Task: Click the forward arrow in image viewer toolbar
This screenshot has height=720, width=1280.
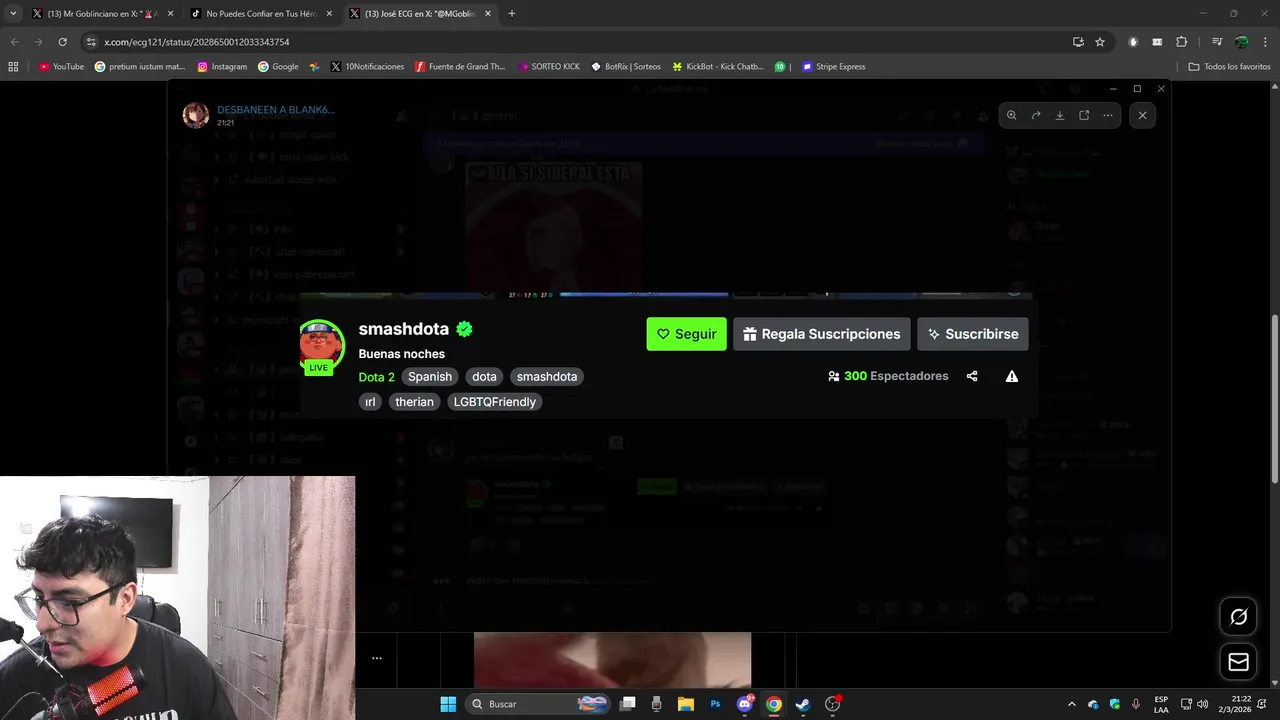Action: coord(1036,115)
